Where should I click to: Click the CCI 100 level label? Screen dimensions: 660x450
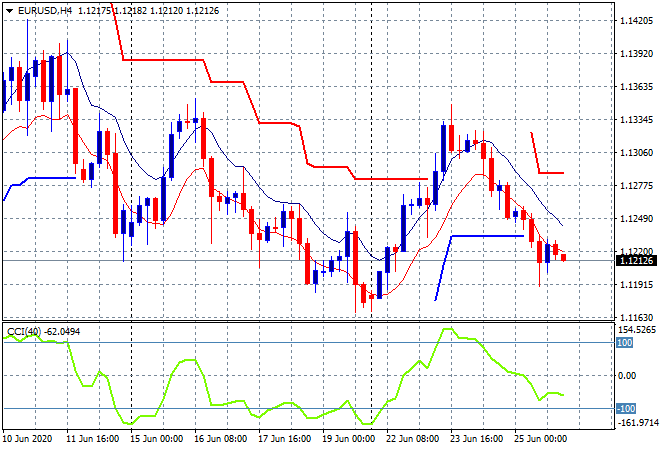[x=625, y=343]
